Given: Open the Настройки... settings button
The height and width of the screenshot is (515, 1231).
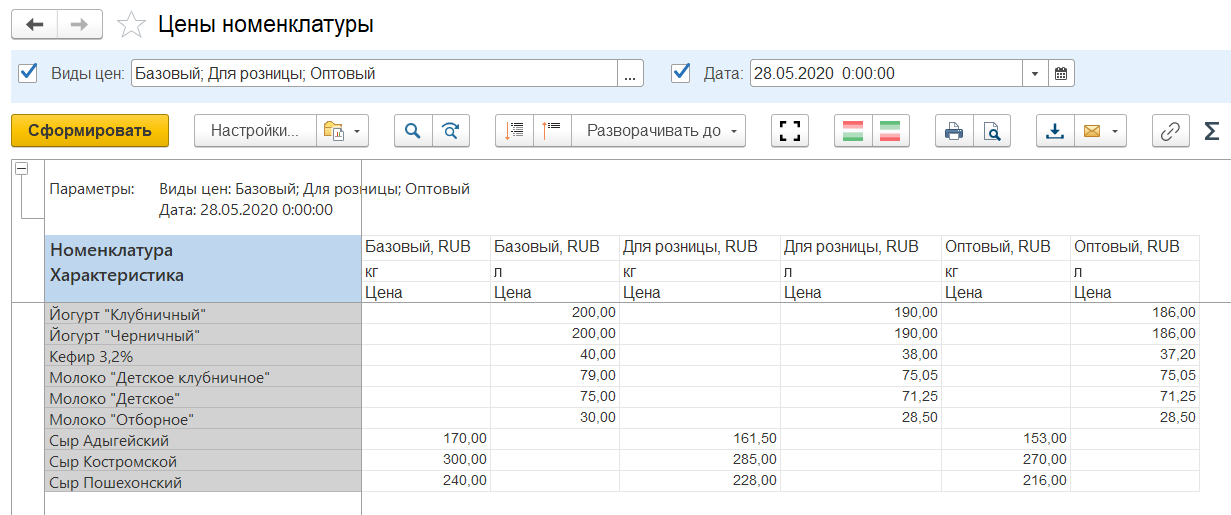Looking at the screenshot, I should point(254,131).
